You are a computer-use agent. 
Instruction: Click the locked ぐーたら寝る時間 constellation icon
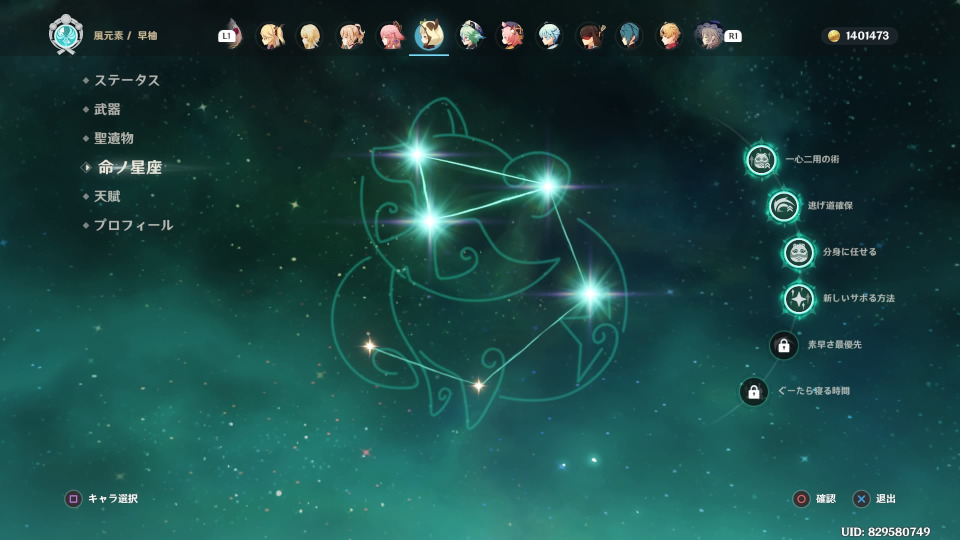pos(754,391)
